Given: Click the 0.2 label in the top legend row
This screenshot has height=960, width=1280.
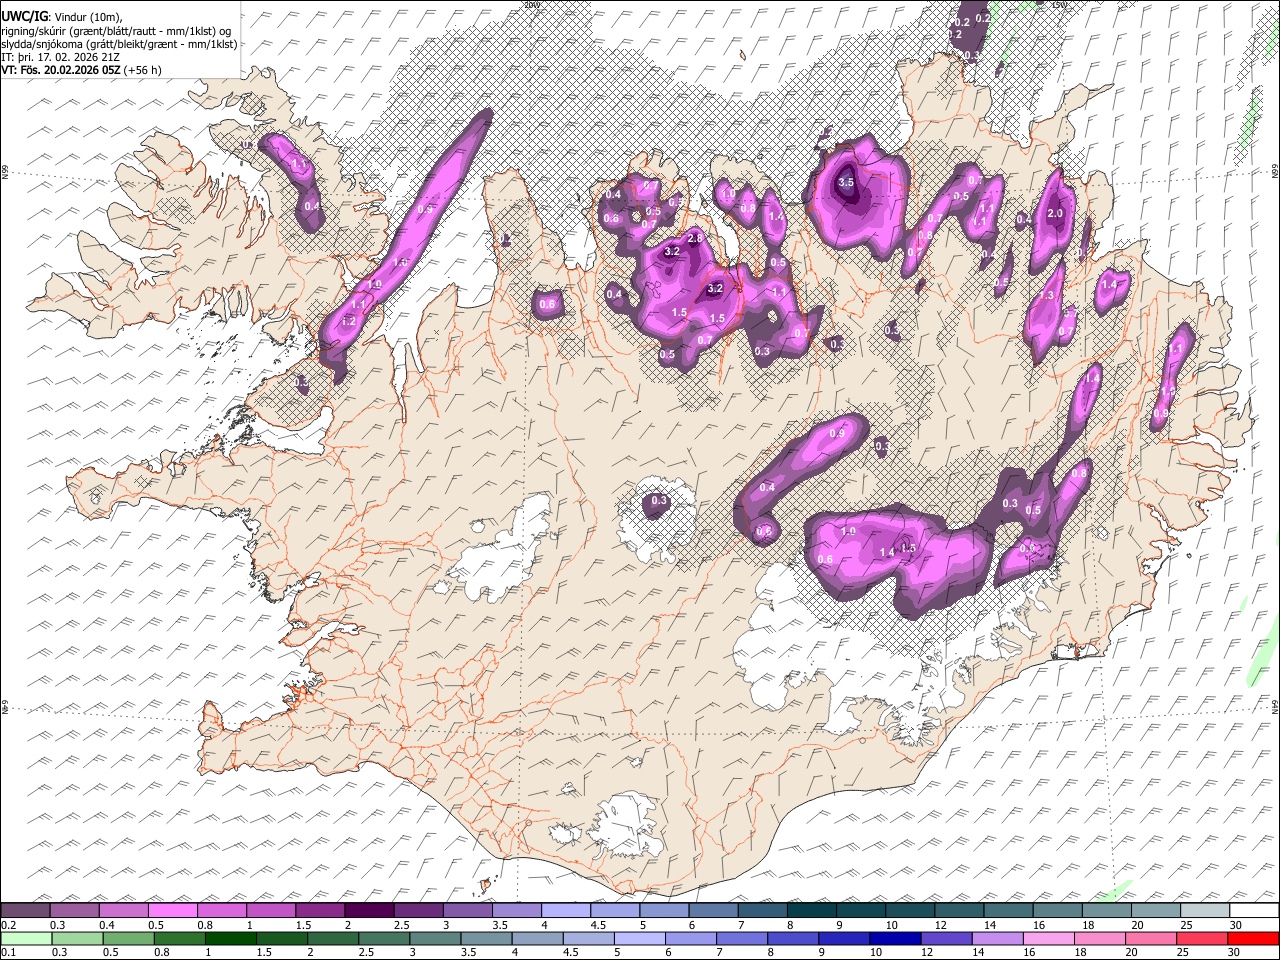Looking at the screenshot, I should tap(8, 925).
